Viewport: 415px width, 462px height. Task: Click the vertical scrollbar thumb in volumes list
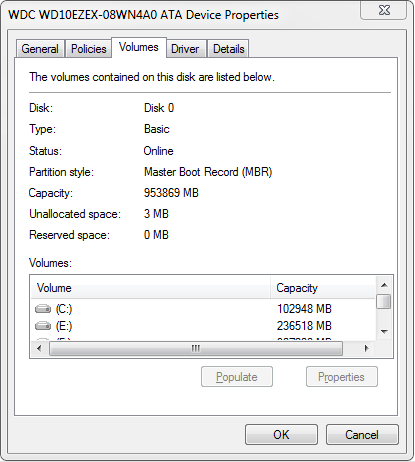pyautogui.click(x=384, y=302)
